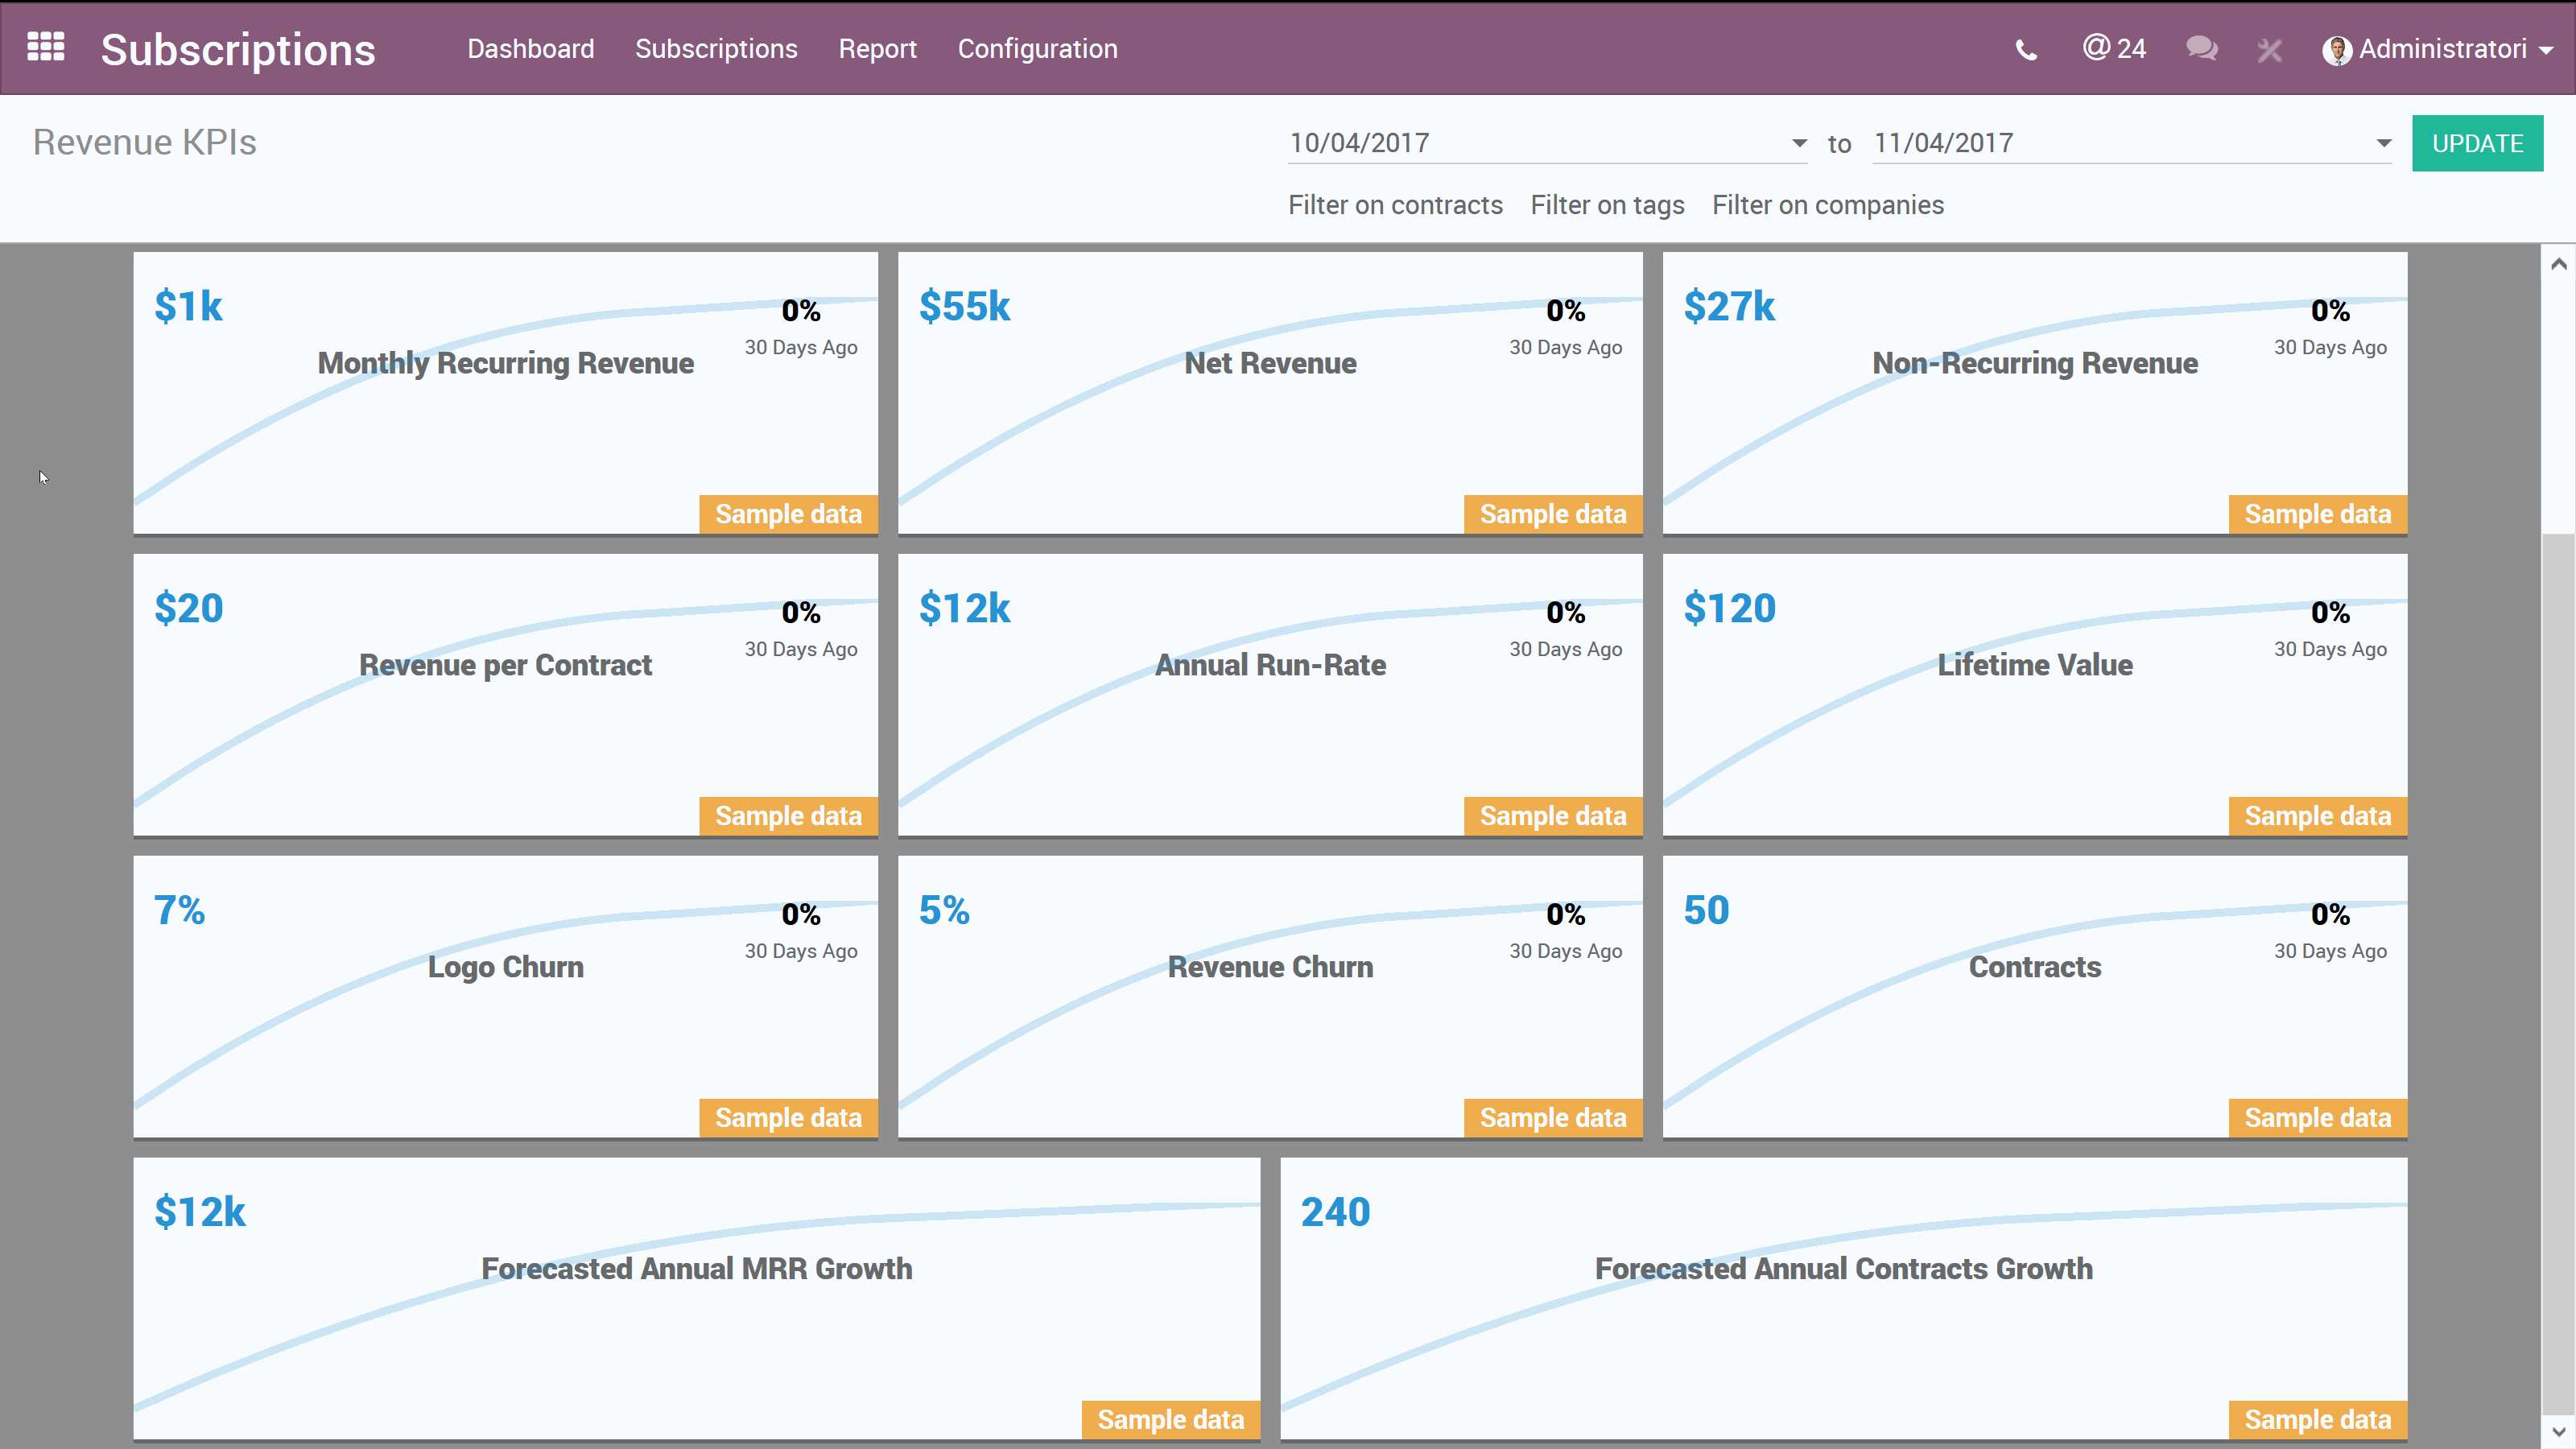Open the messaging conversations icon
Screen dimensions: 2576x1449
tap(2200, 49)
